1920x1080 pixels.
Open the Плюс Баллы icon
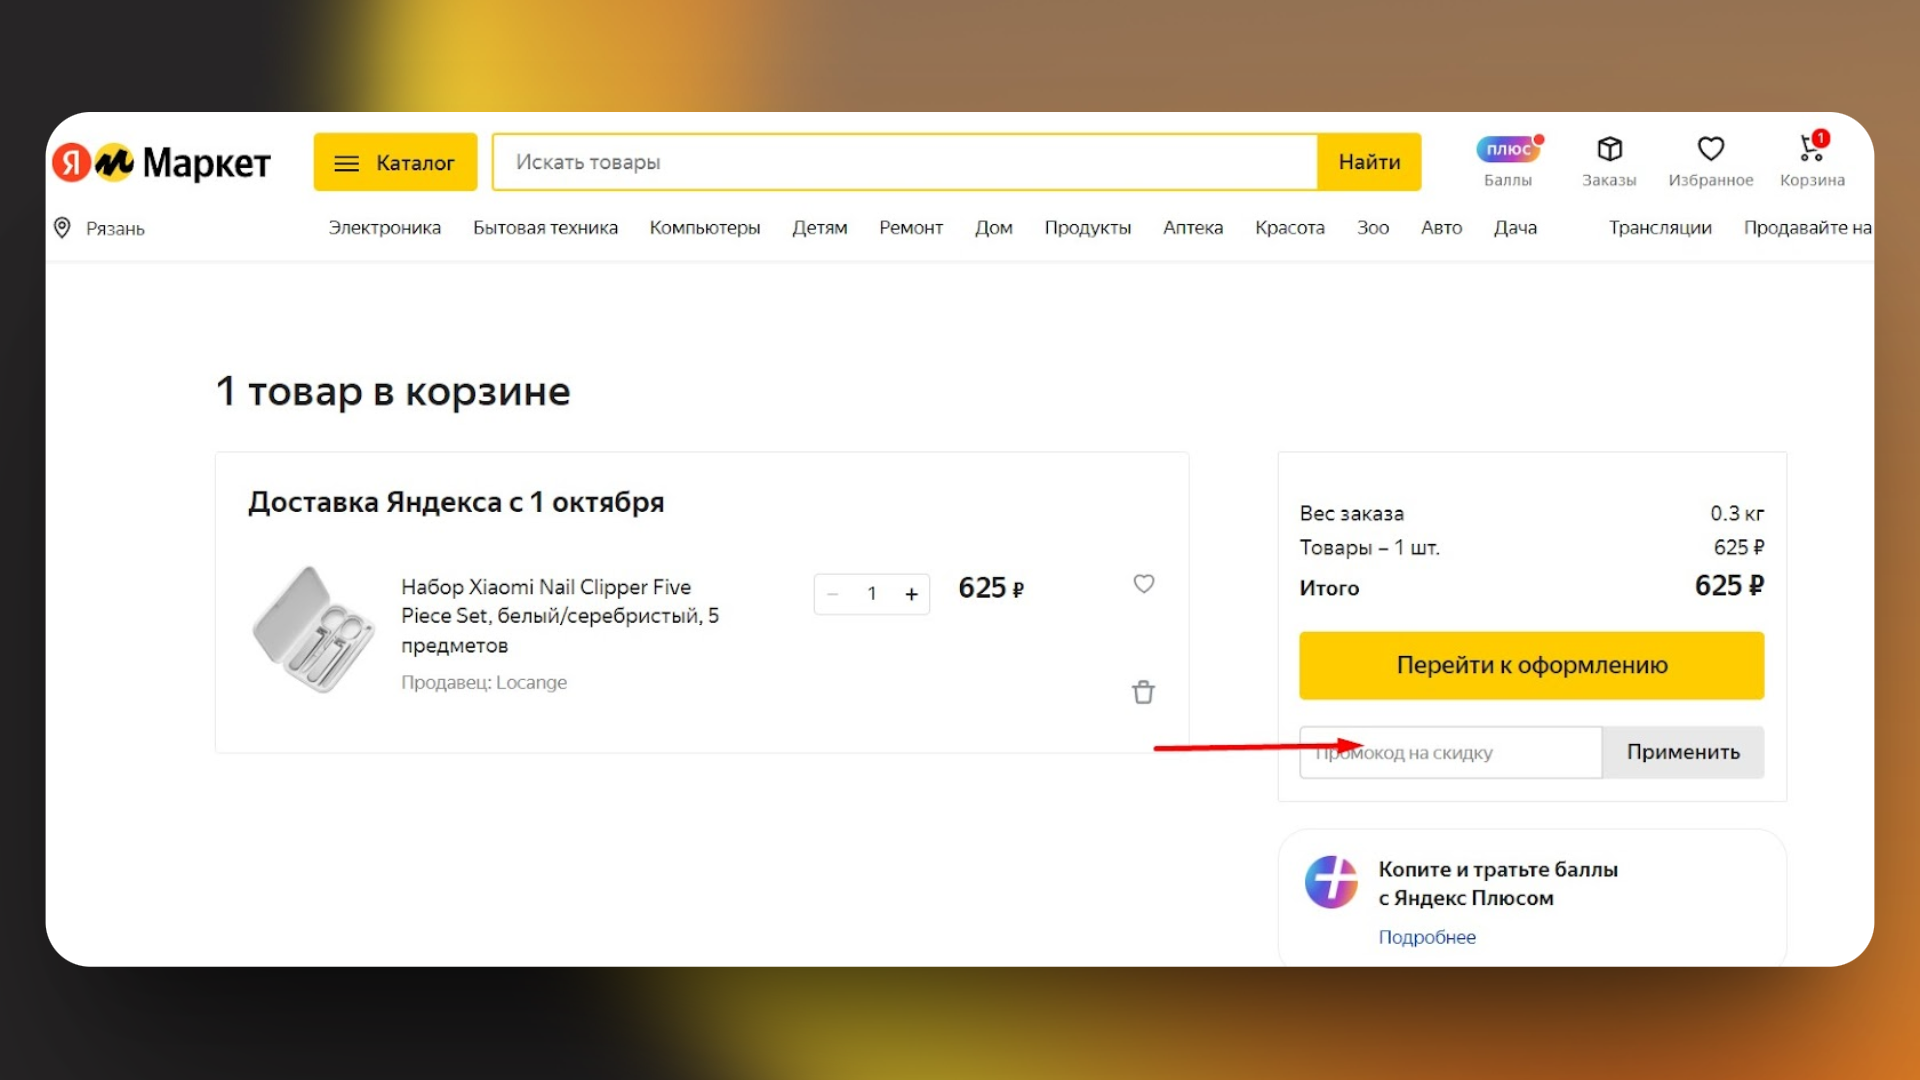[1508, 161]
